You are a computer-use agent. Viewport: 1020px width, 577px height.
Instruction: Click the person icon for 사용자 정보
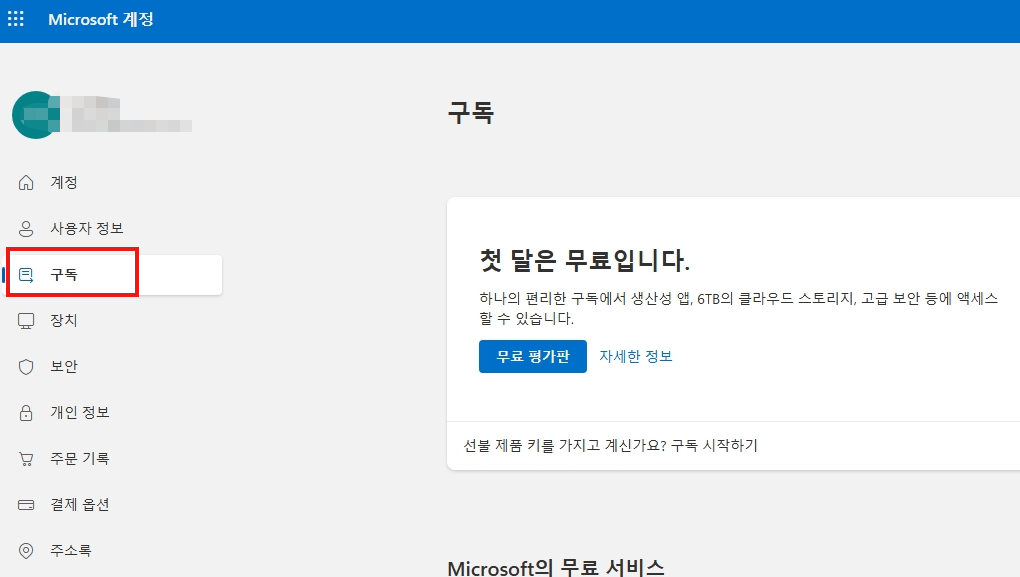tap(26, 228)
